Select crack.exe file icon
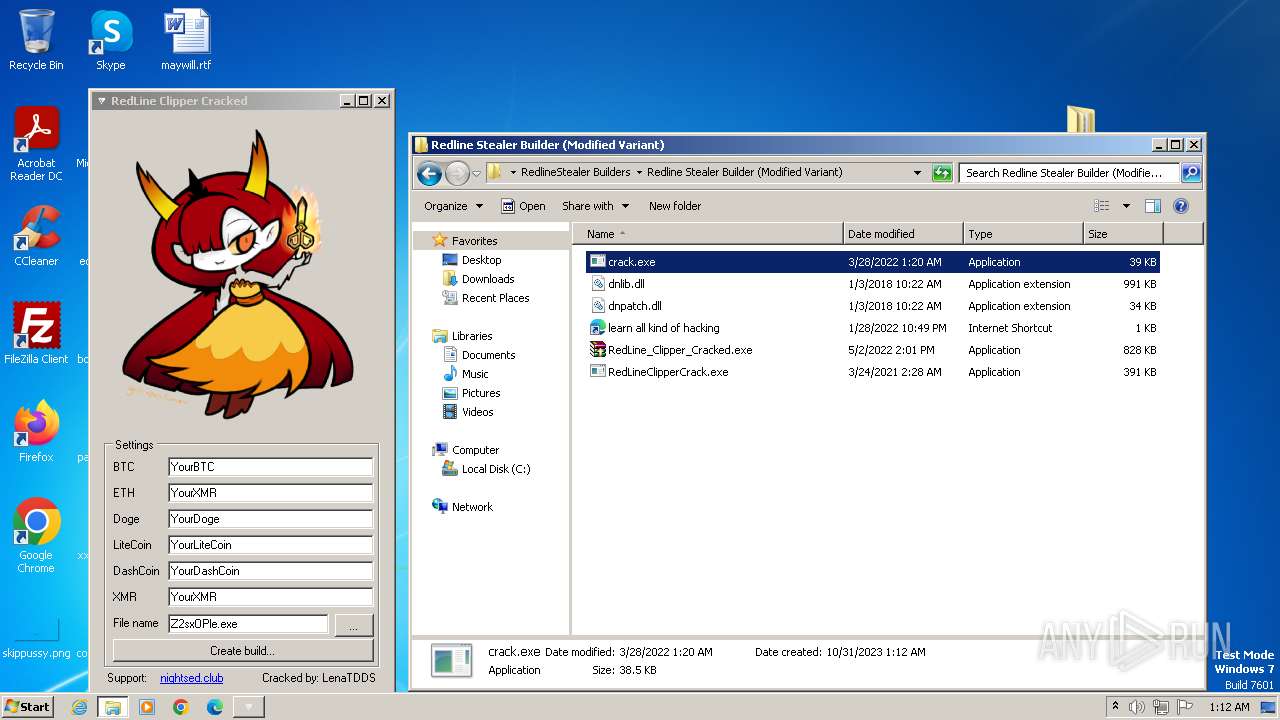Viewport: 1280px width, 720px height. (597, 262)
